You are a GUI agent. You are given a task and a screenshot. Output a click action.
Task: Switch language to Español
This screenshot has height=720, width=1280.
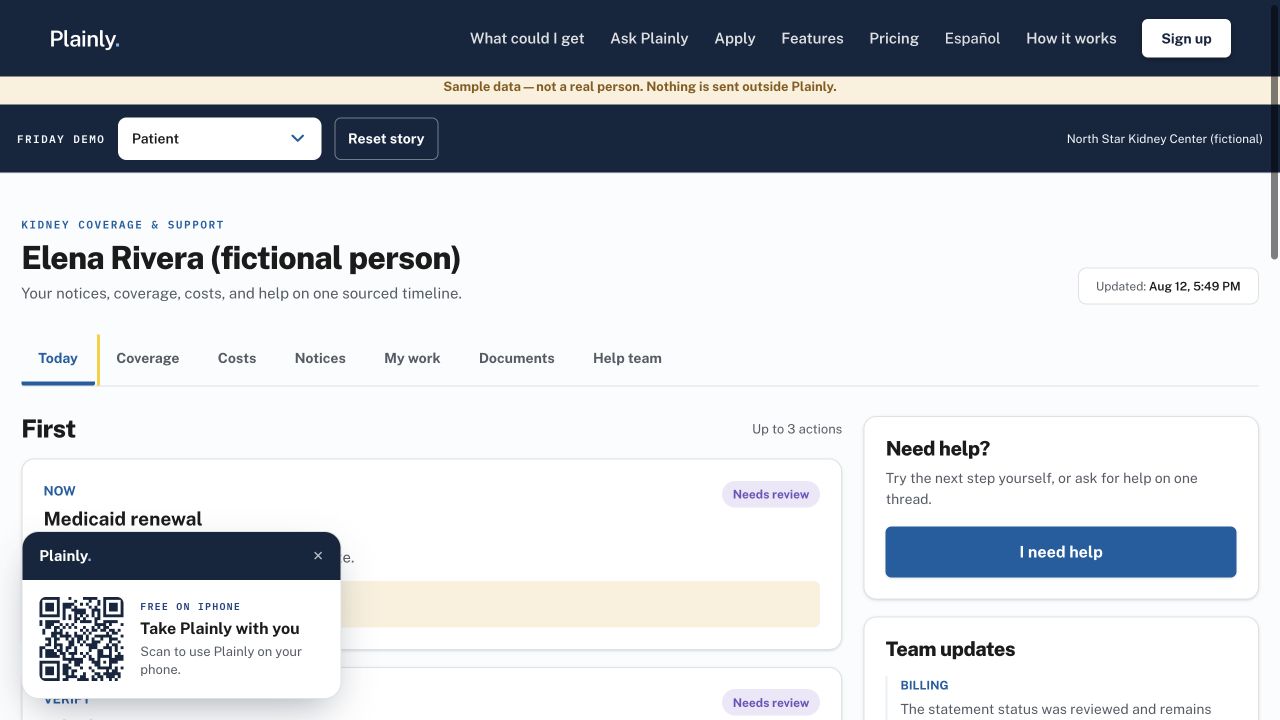point(972,39)
